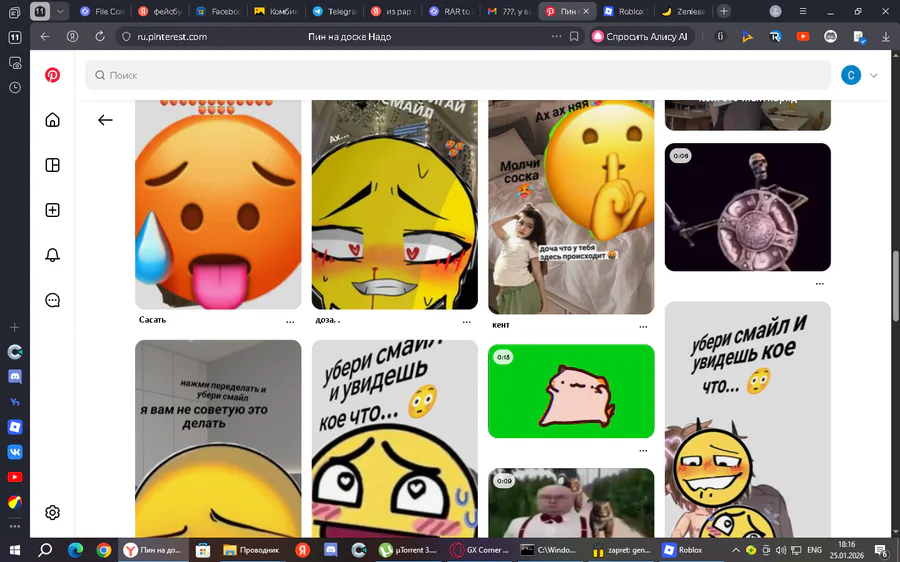Open messages chat bubble icon
900x562 pixels.
click(52, 300)
